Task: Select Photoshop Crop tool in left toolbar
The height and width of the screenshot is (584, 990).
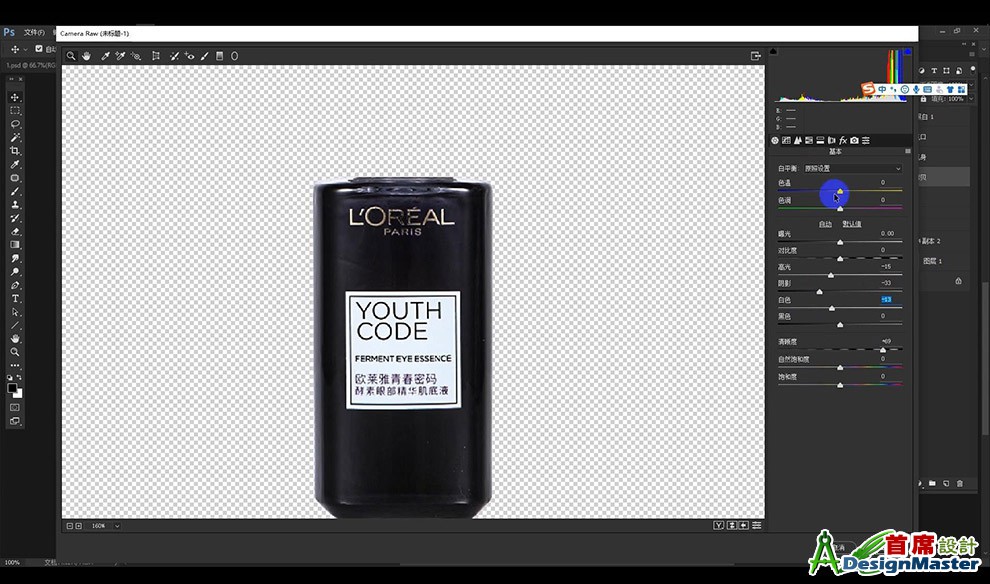Action: (15, 151)
